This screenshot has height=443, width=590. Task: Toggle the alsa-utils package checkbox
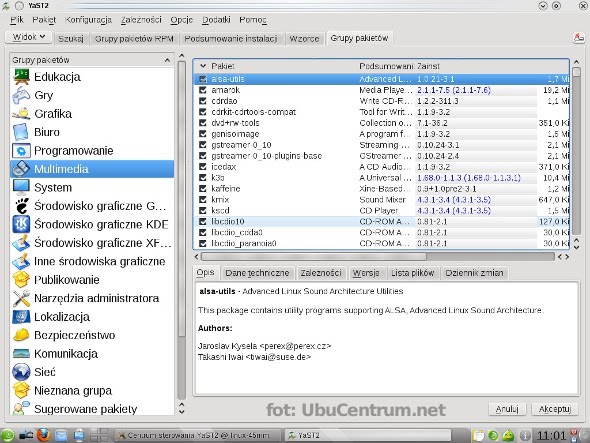pyautogui.click(x=203, y=79)
